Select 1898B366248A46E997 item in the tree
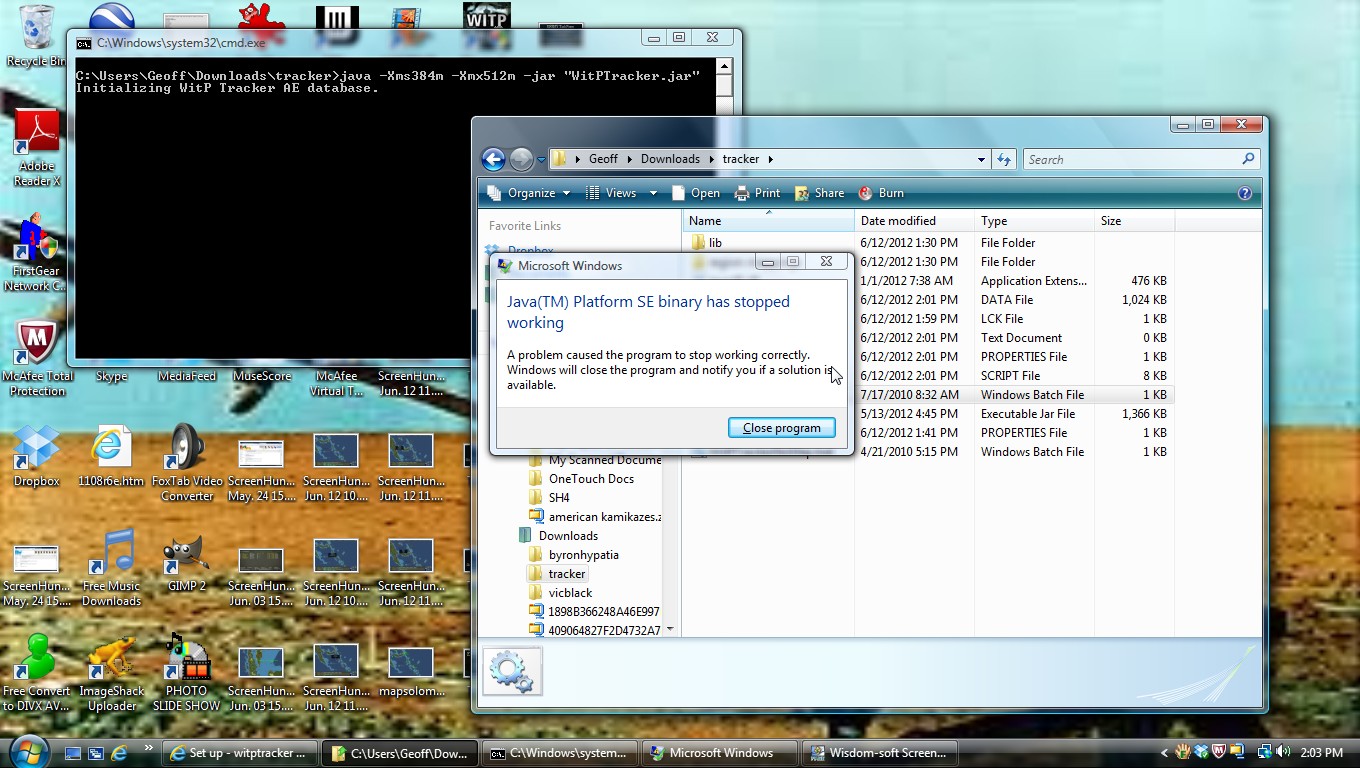This screenshot has width=1360, height=768. 603,612
